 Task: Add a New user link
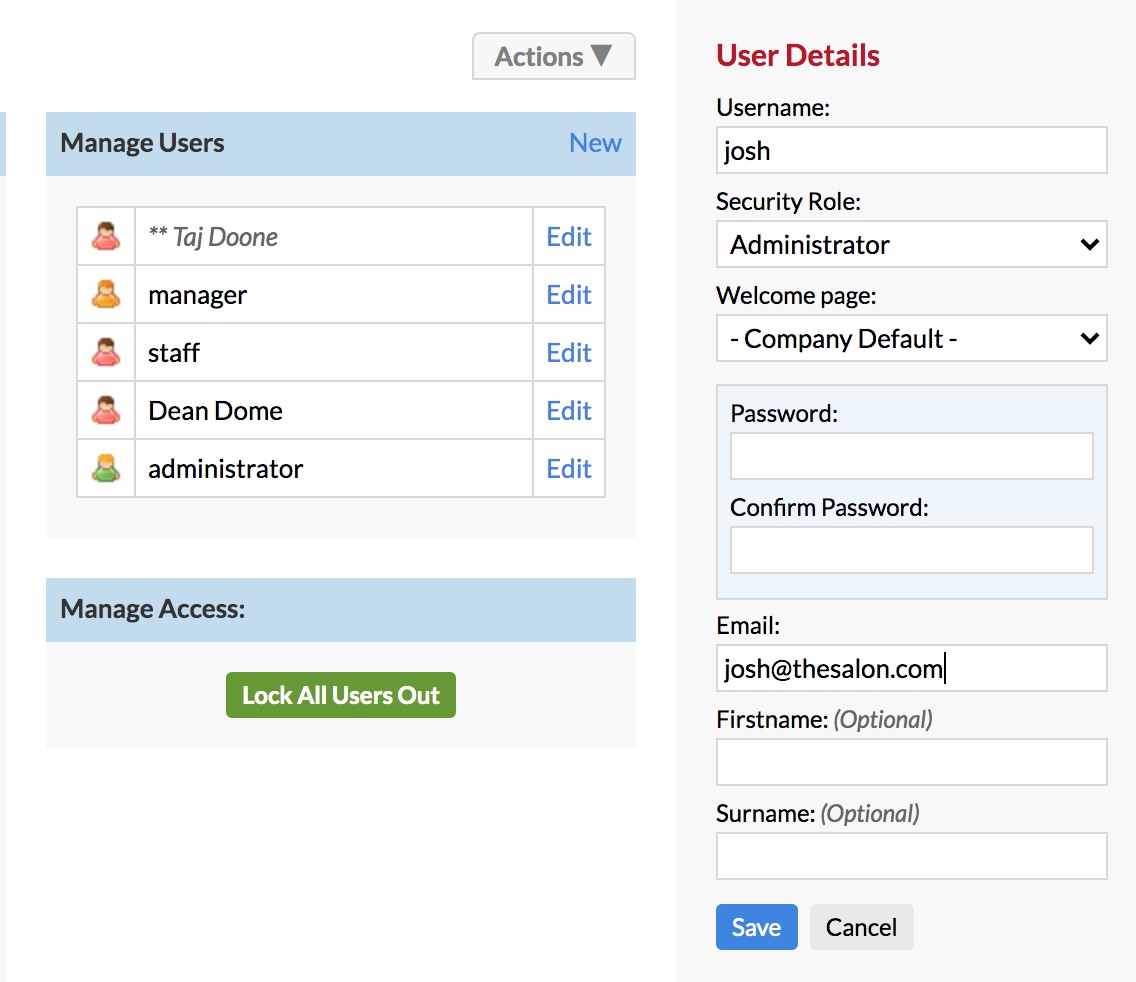(x=595, y=143)
